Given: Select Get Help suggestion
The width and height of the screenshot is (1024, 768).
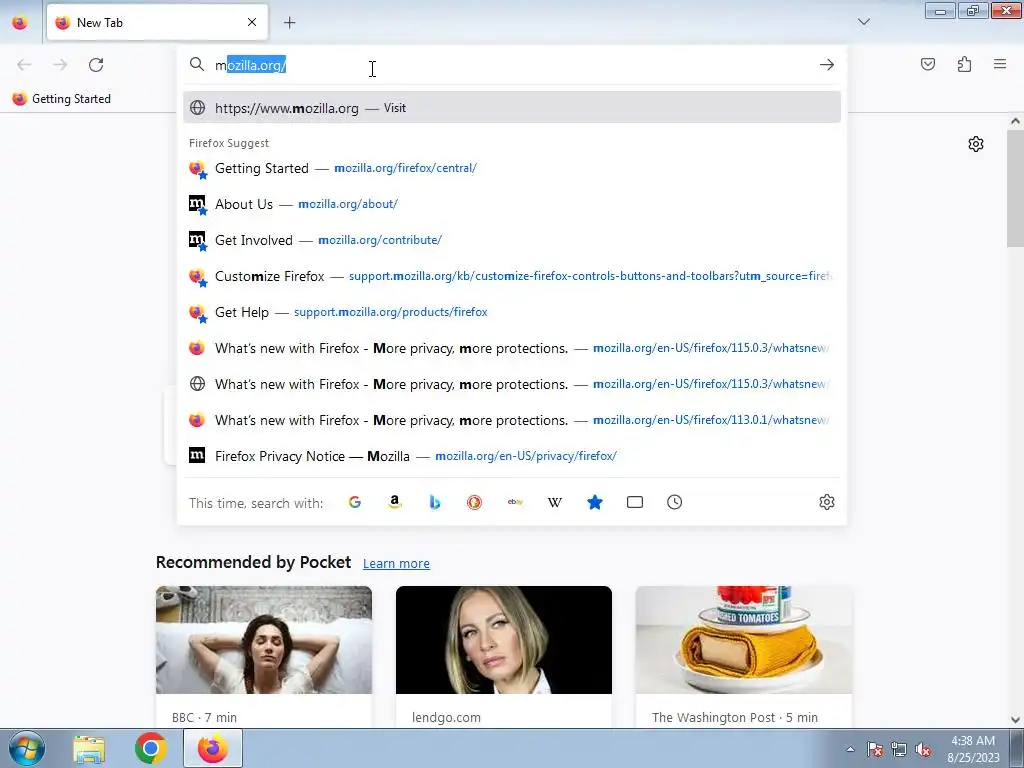Looking at the screenshot, I should point(512,312).
